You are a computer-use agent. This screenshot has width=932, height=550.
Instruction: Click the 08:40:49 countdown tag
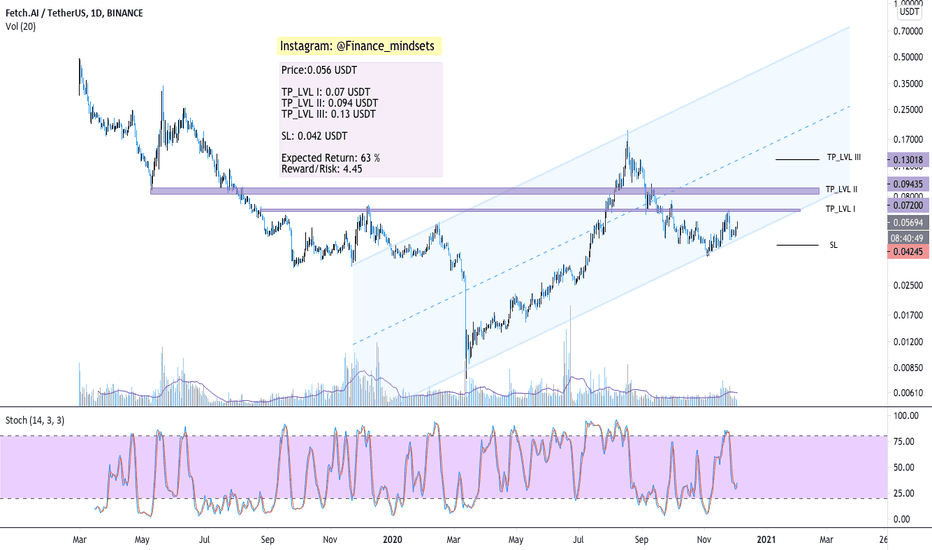[908, 238]
